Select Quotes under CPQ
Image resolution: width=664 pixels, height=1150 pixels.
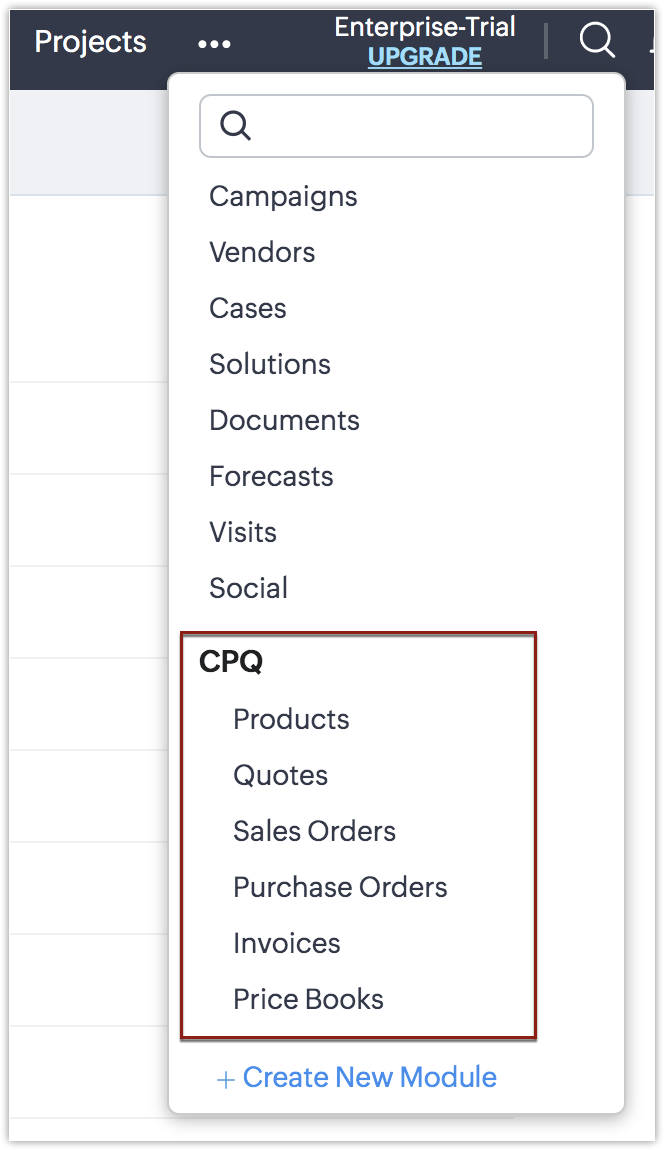click(280, 775)
